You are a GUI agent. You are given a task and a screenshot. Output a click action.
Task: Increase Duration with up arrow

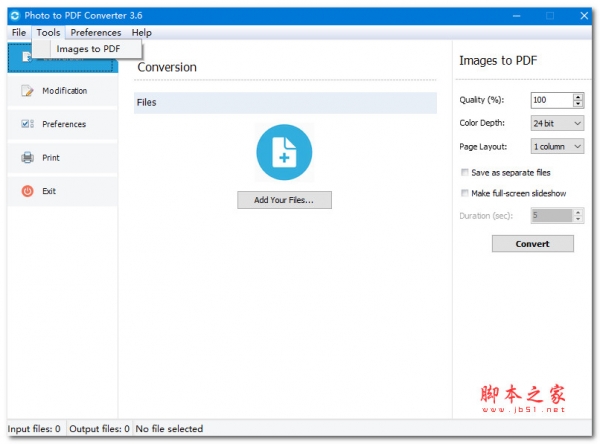578,212
